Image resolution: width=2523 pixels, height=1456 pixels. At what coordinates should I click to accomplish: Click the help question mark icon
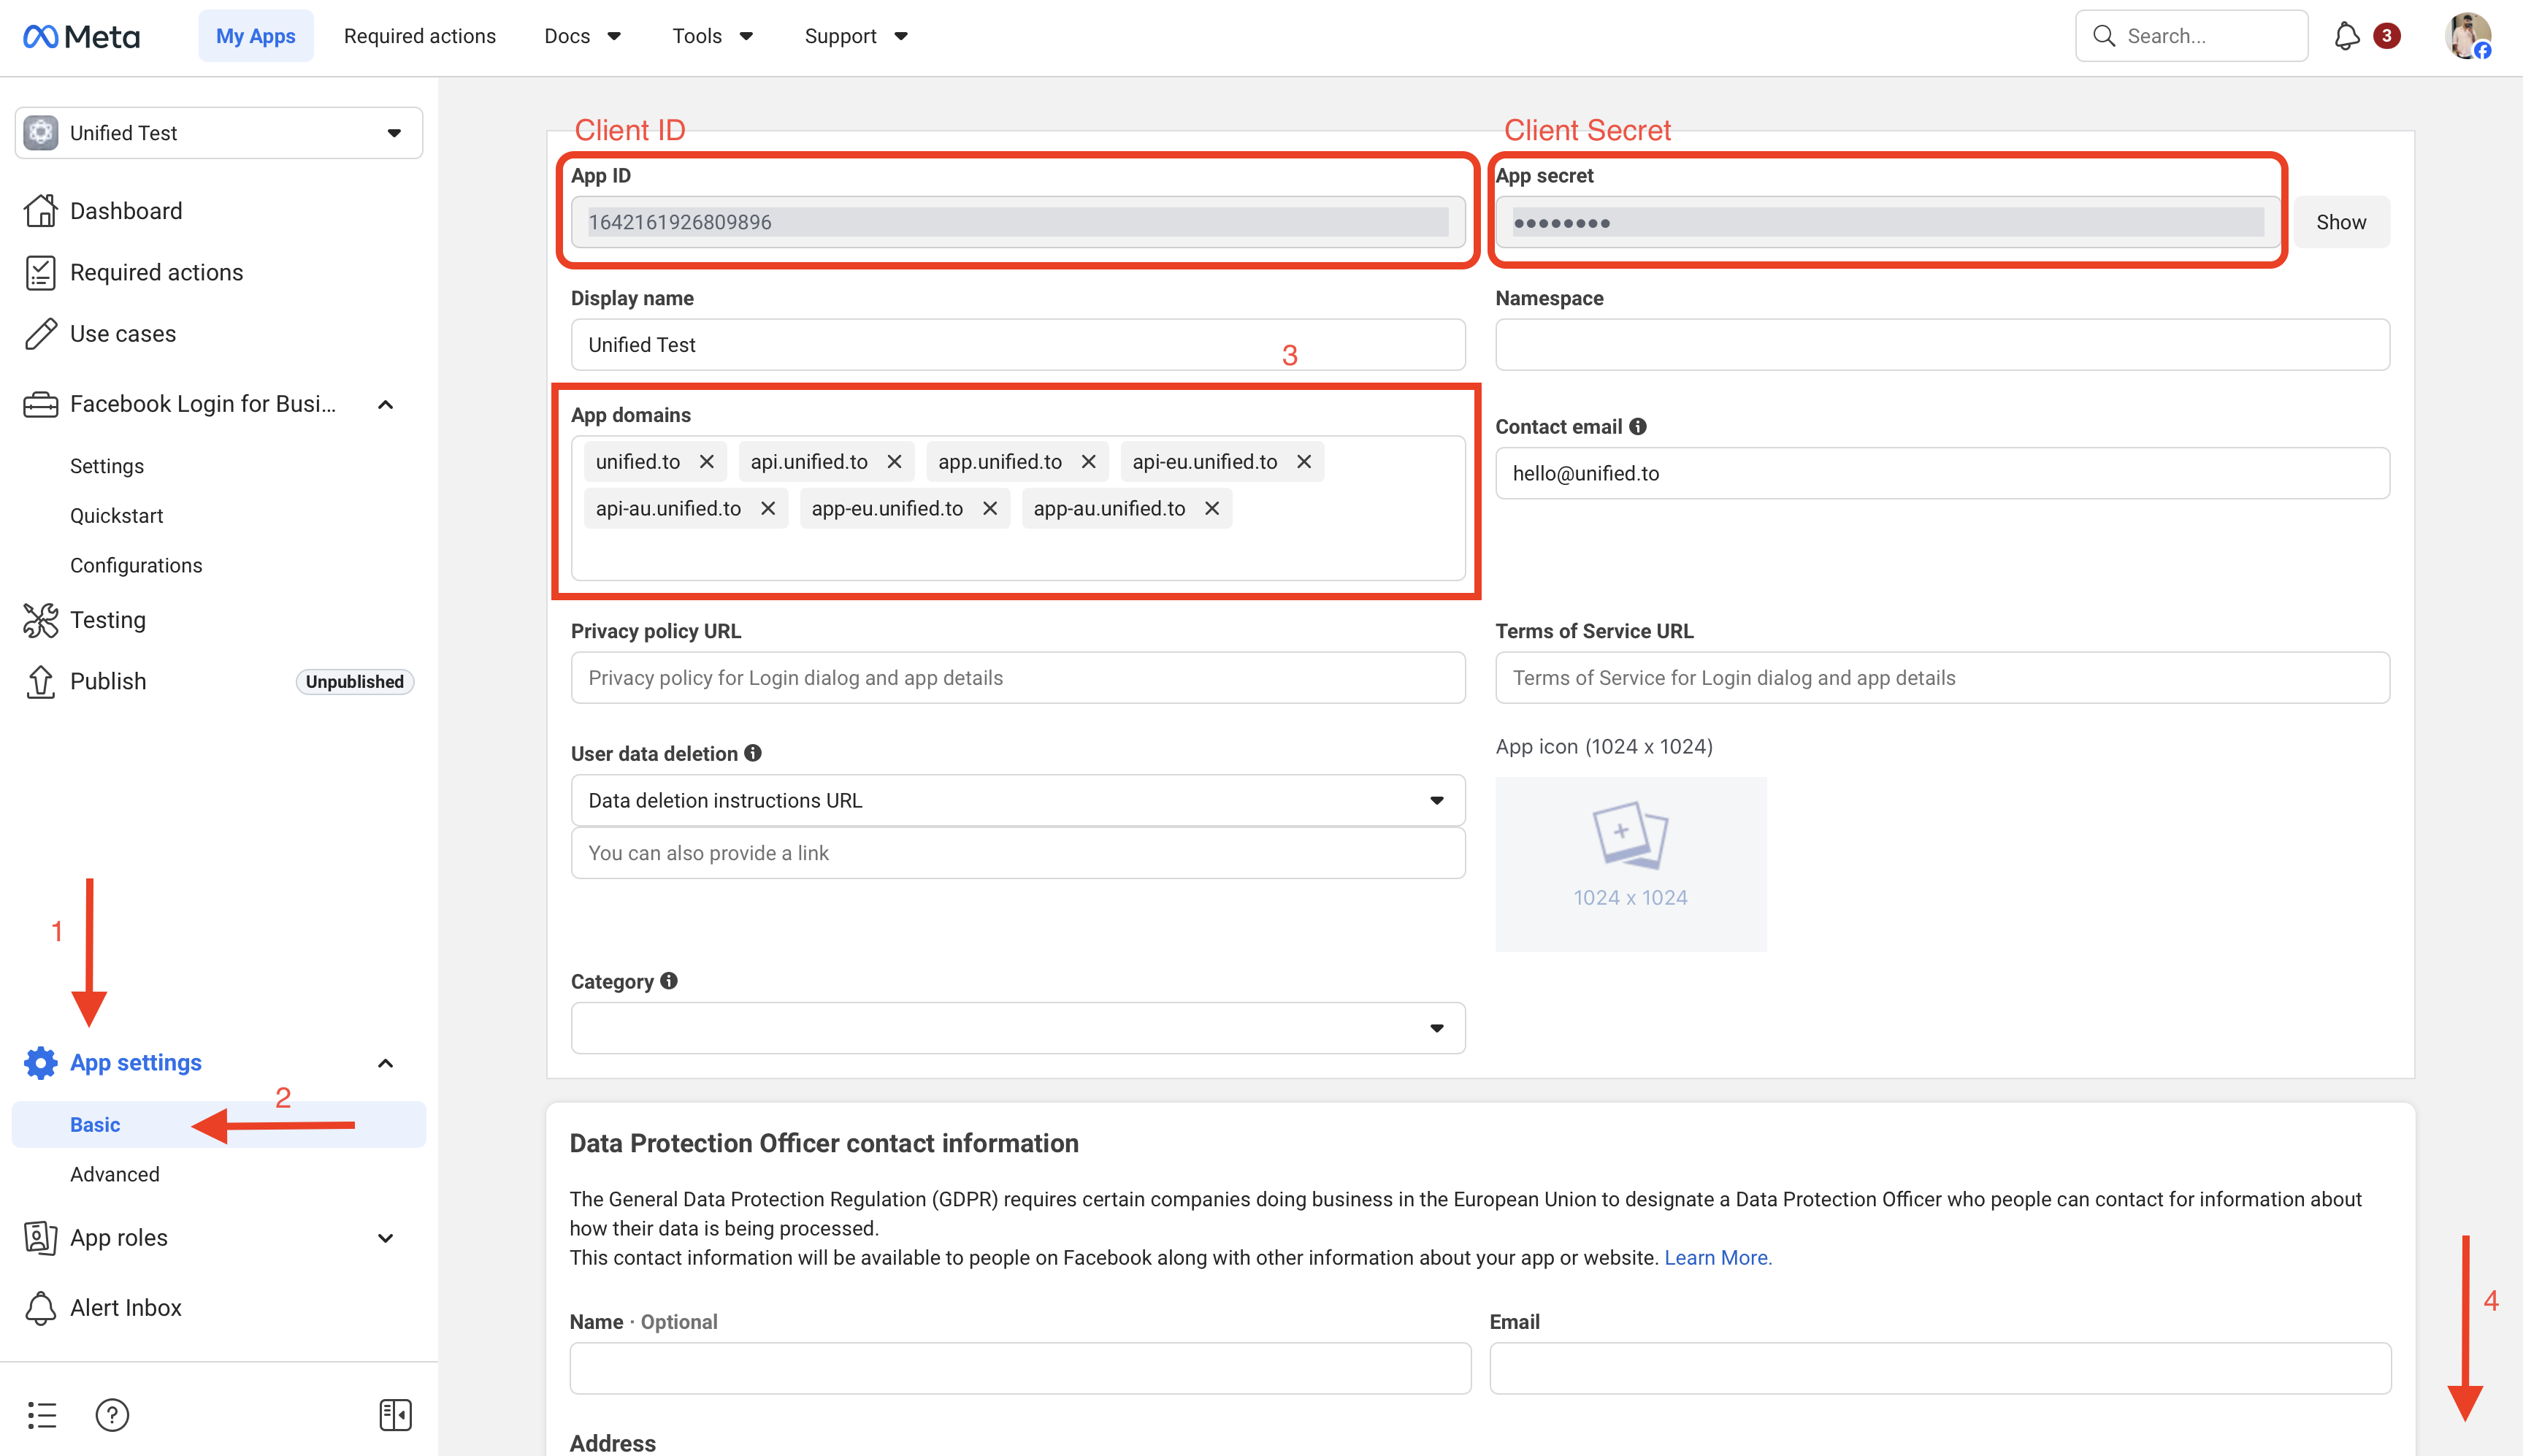[x=112, y=1414]
